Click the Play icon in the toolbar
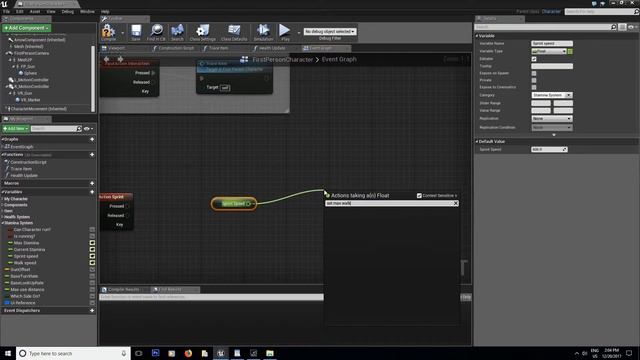The width and height of the screenshot is (640, 360). click(x=285, y=32)
